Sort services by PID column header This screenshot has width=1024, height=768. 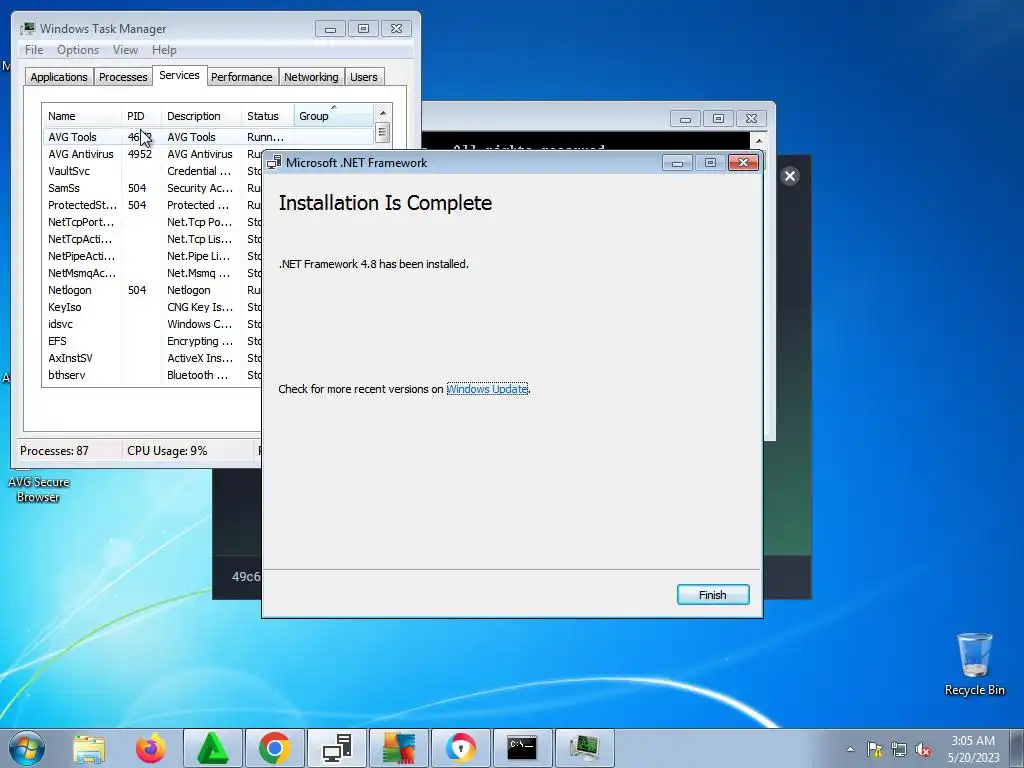click(x=141, y=116)
